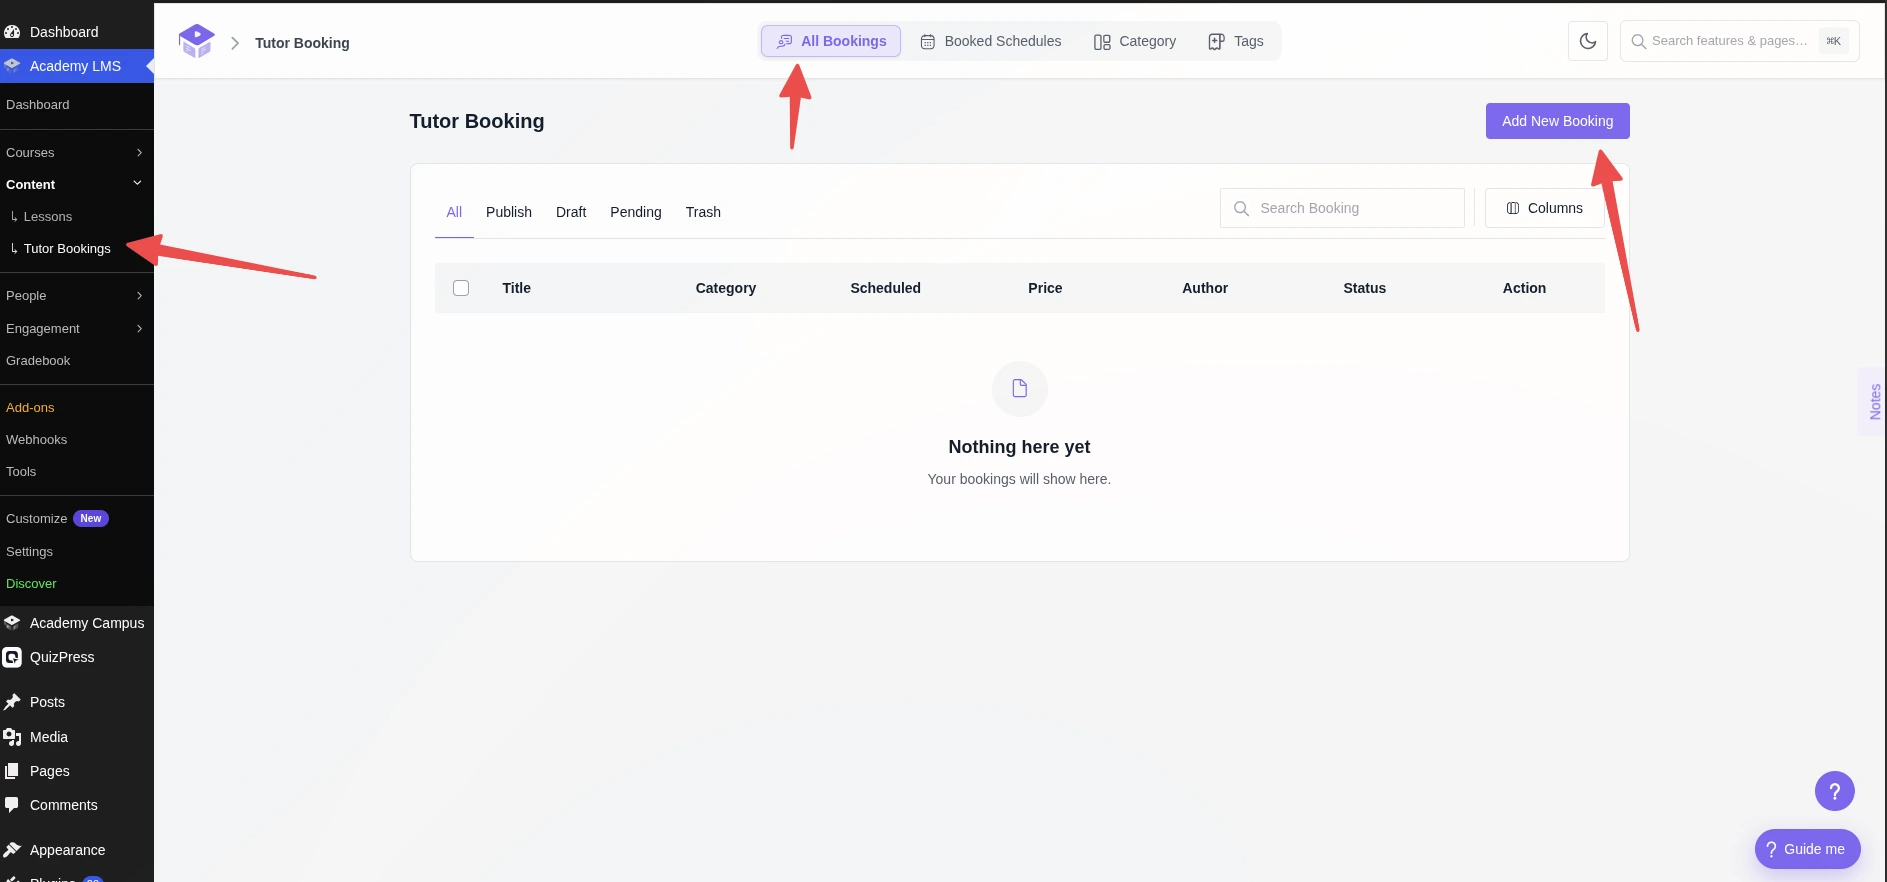The height and width of the screenshot is (882, 1887).
Task: Toggle dark mode moon icon
Action: 1588,41
